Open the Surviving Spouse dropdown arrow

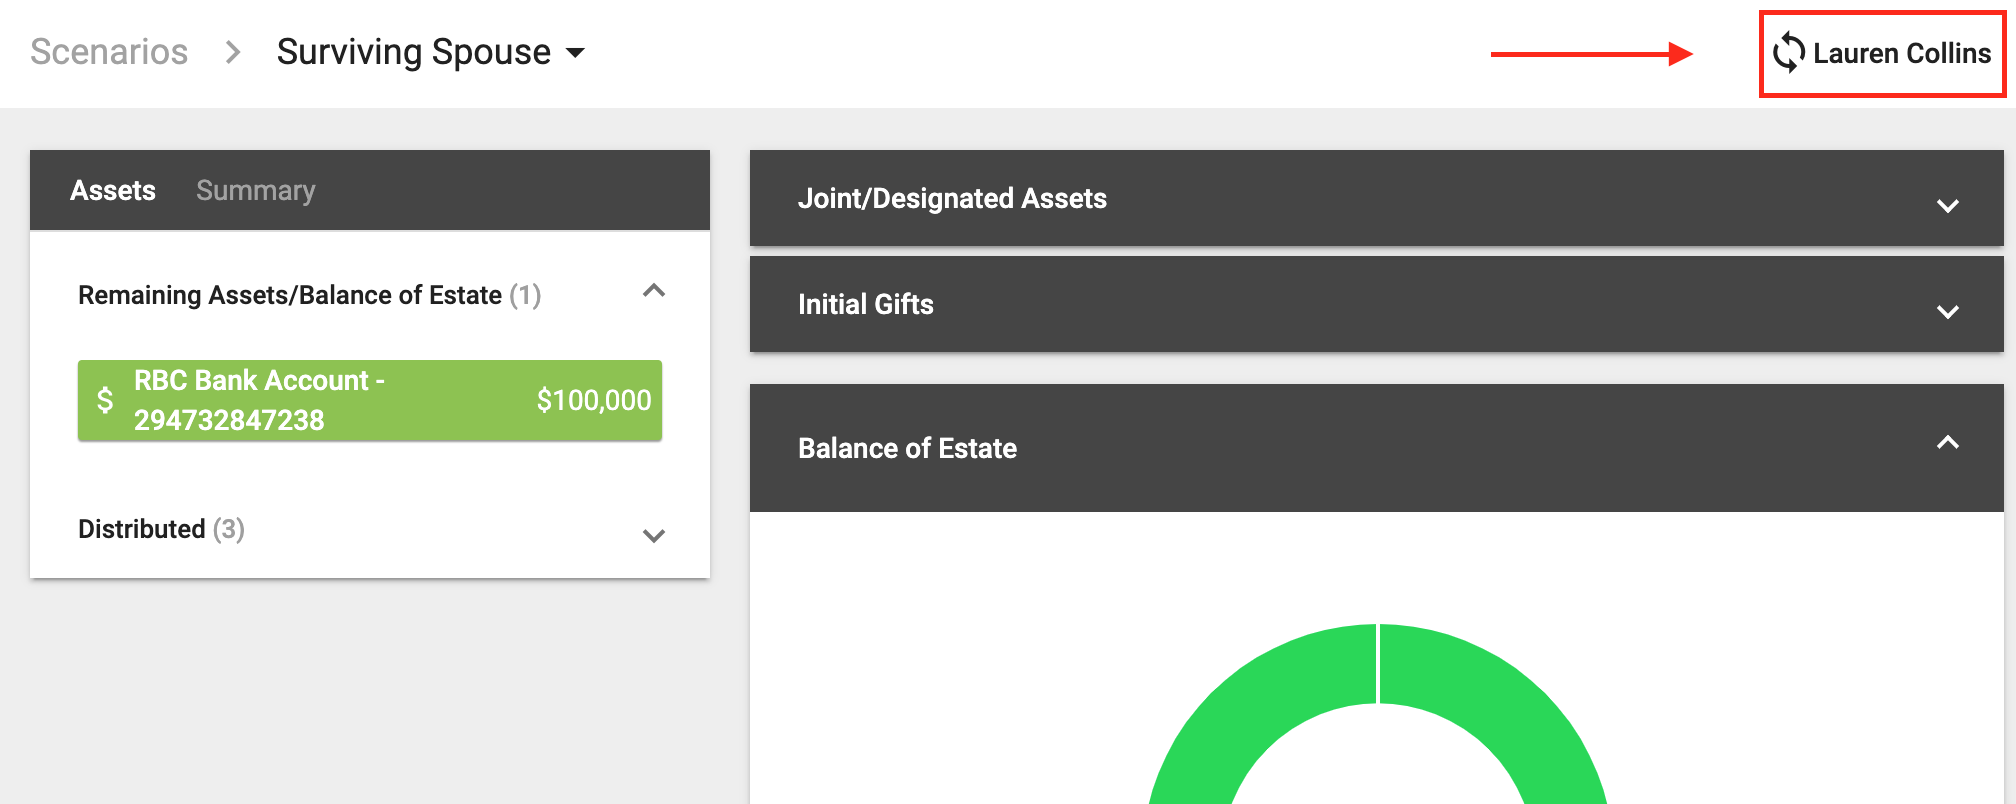tap(576, 53)
